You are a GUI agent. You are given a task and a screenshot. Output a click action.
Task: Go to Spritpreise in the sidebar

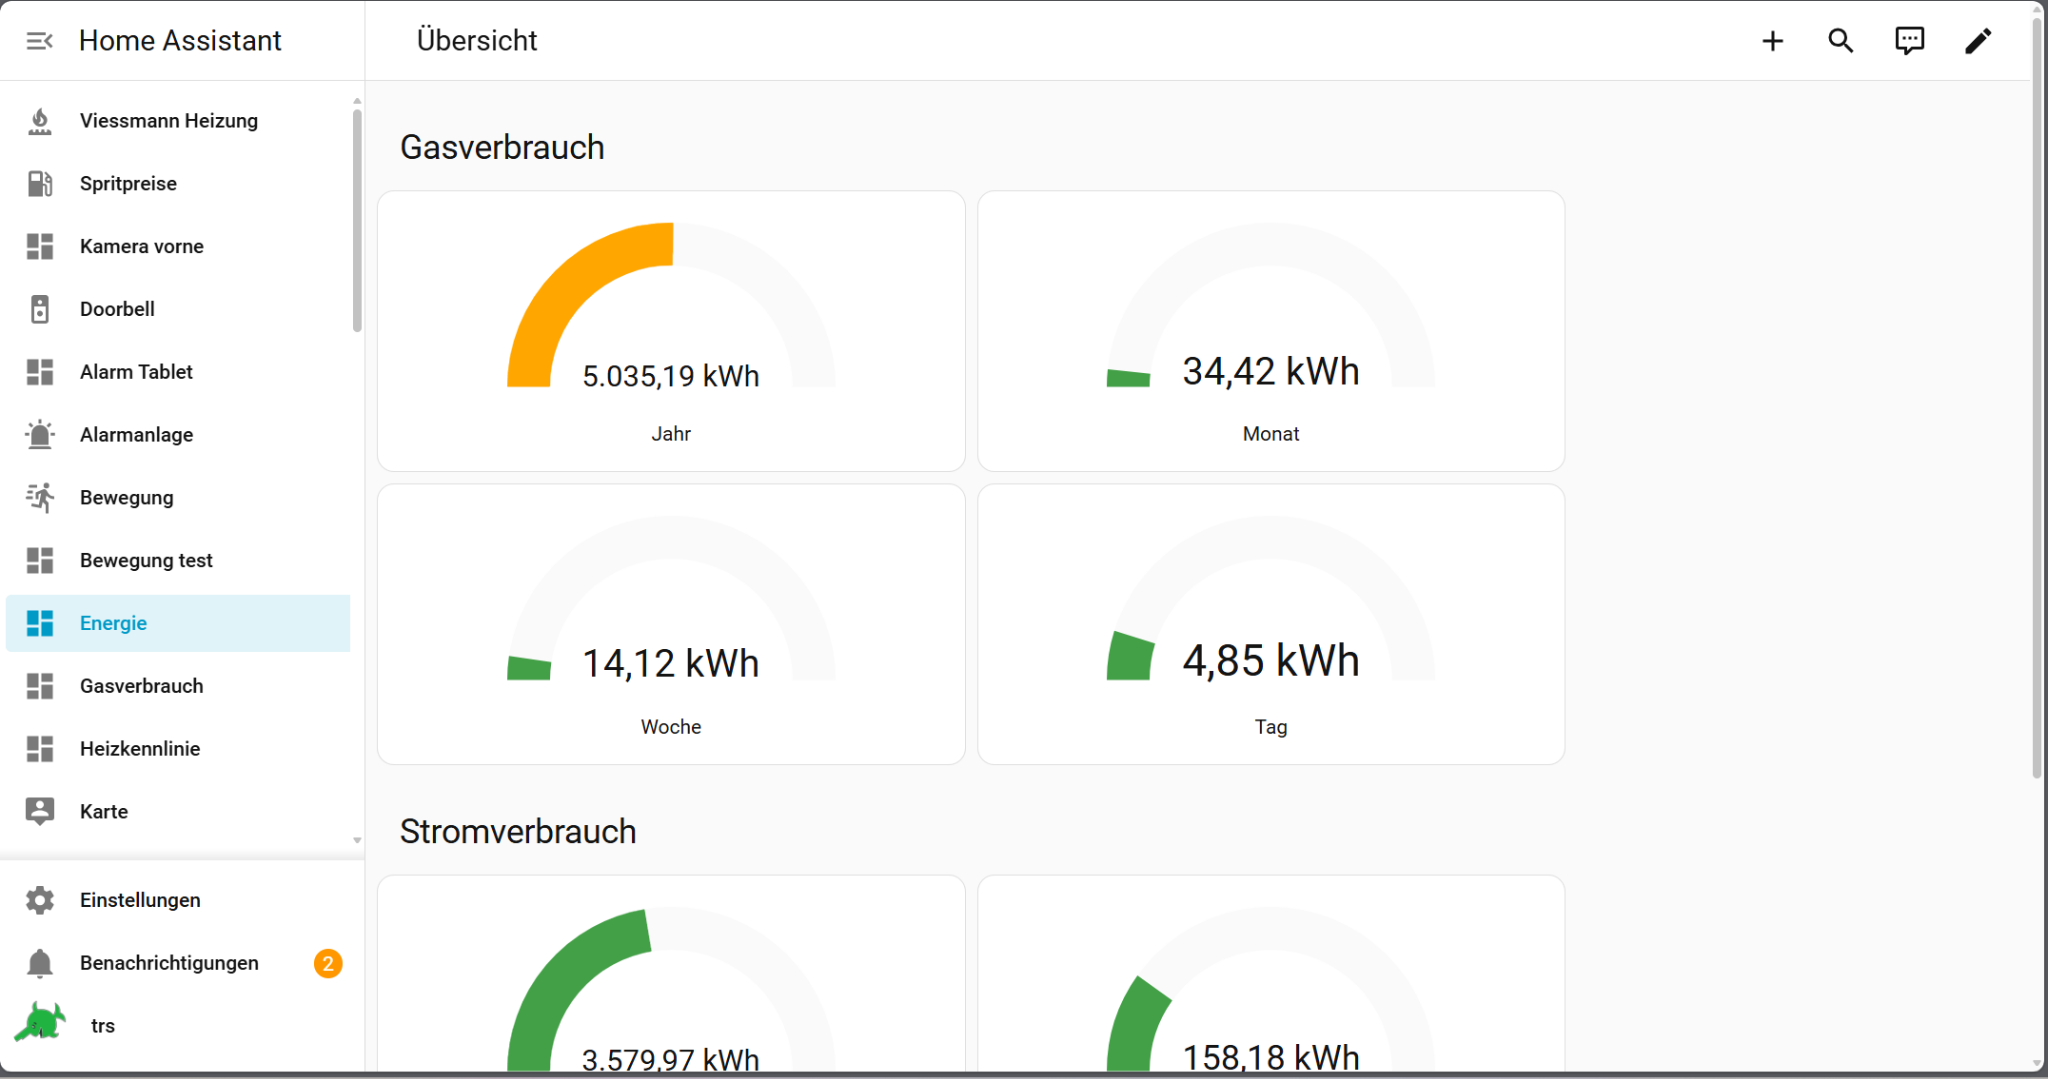click(x=128, y=184)
